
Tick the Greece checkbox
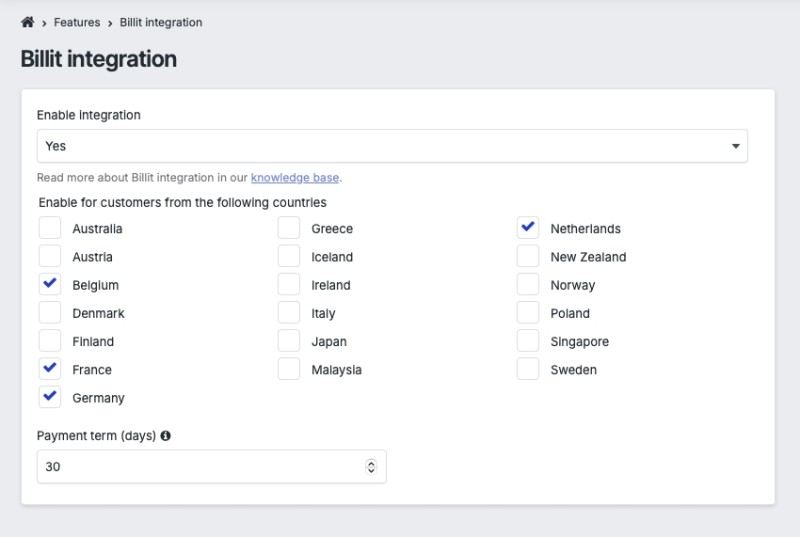[x=289, y=227]
